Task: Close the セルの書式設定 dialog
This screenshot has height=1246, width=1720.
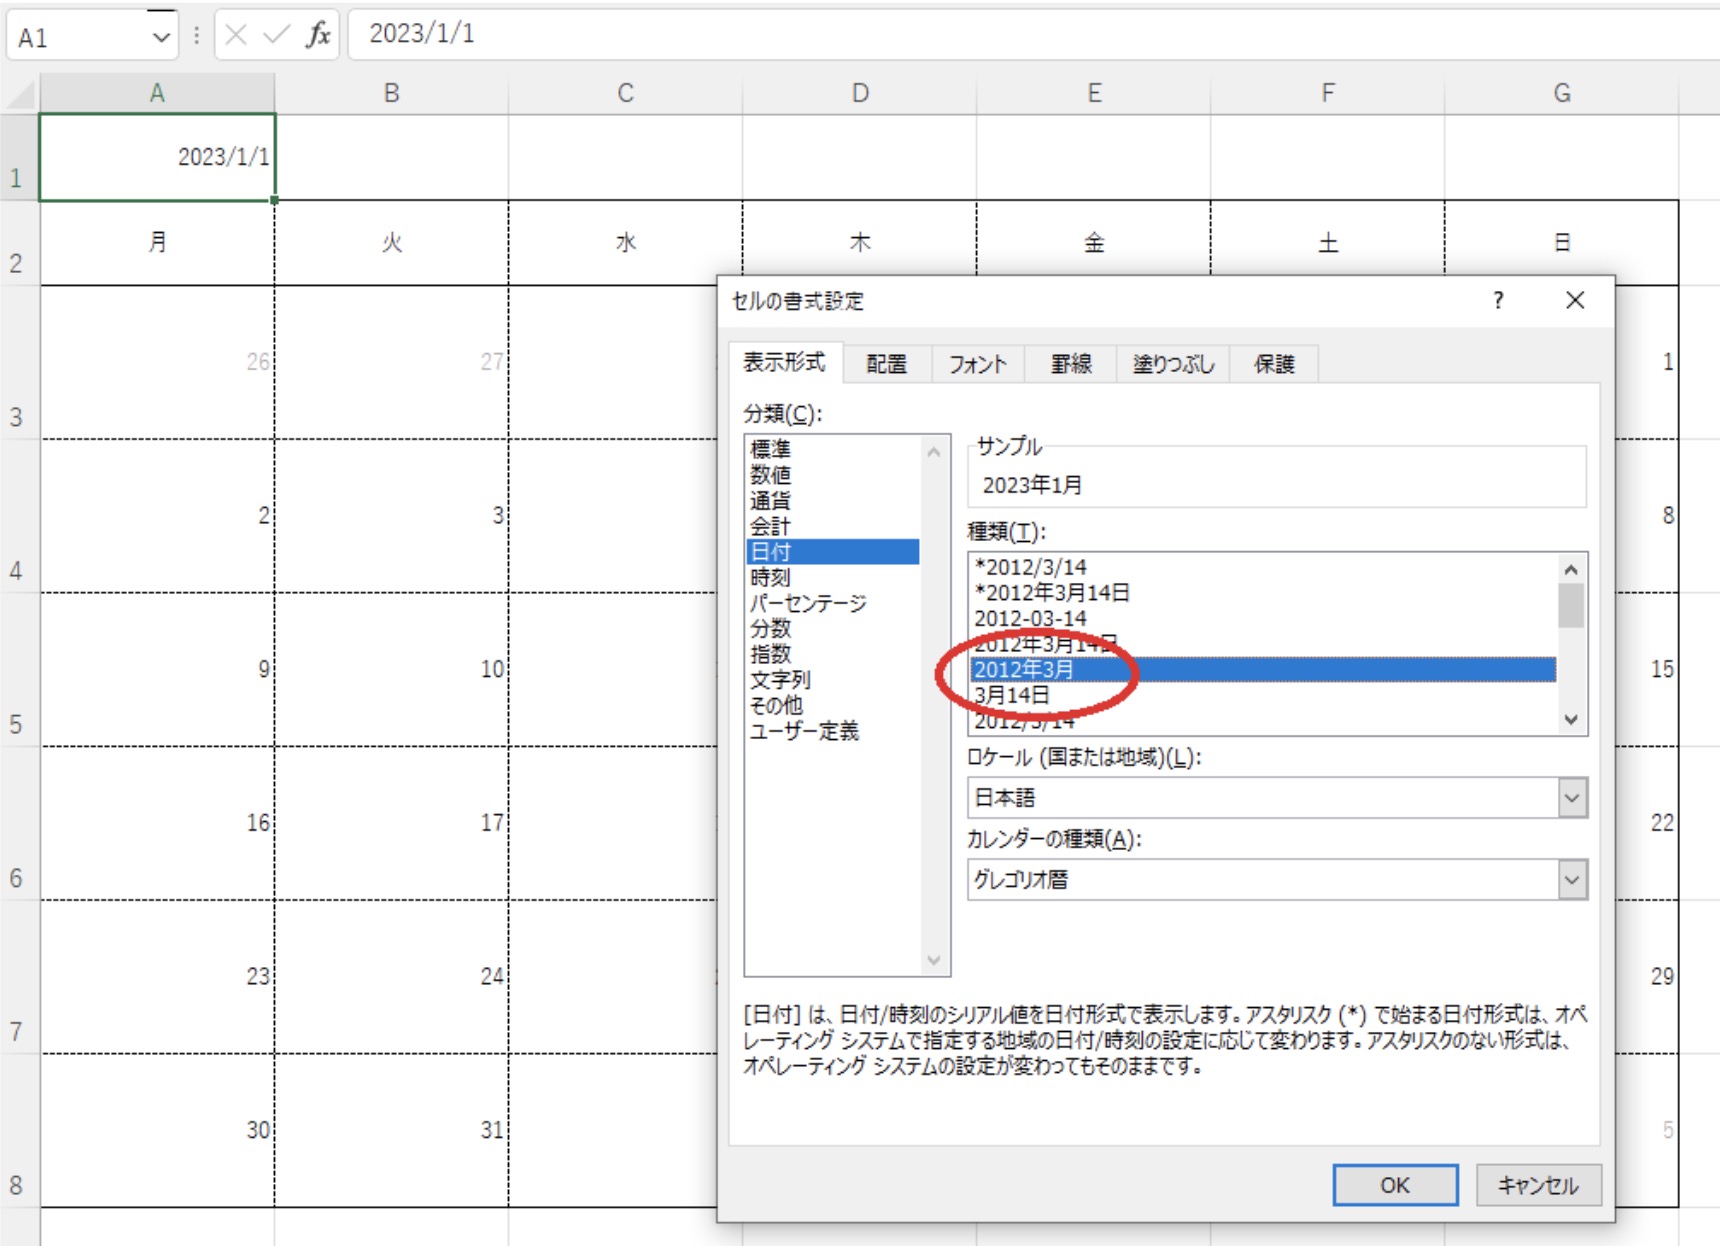Action: 1575,300
